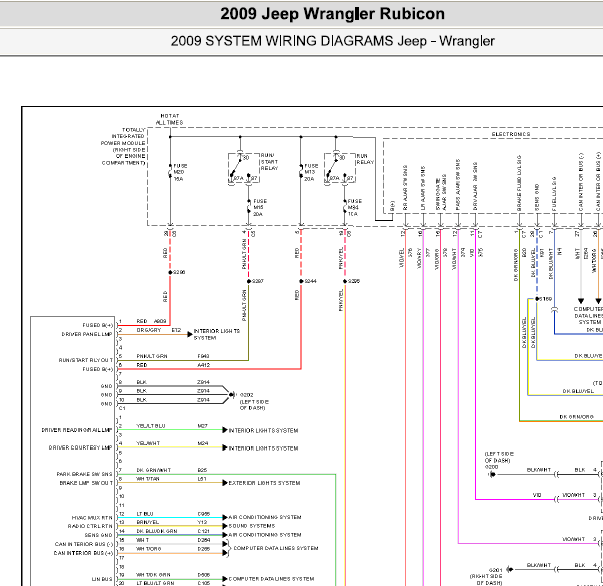This screenshot has height=586, width=603.
Task: Click the "EXTERIOR LIGHTS SYSTEM" reference
Action: (264, 483)
